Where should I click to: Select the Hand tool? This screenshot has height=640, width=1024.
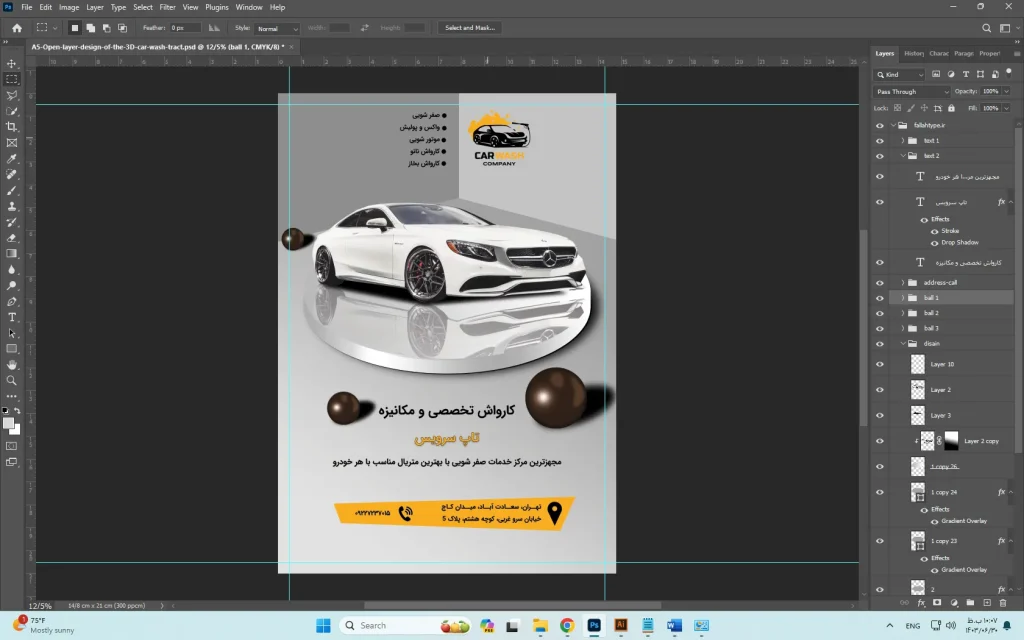(12, 364)
